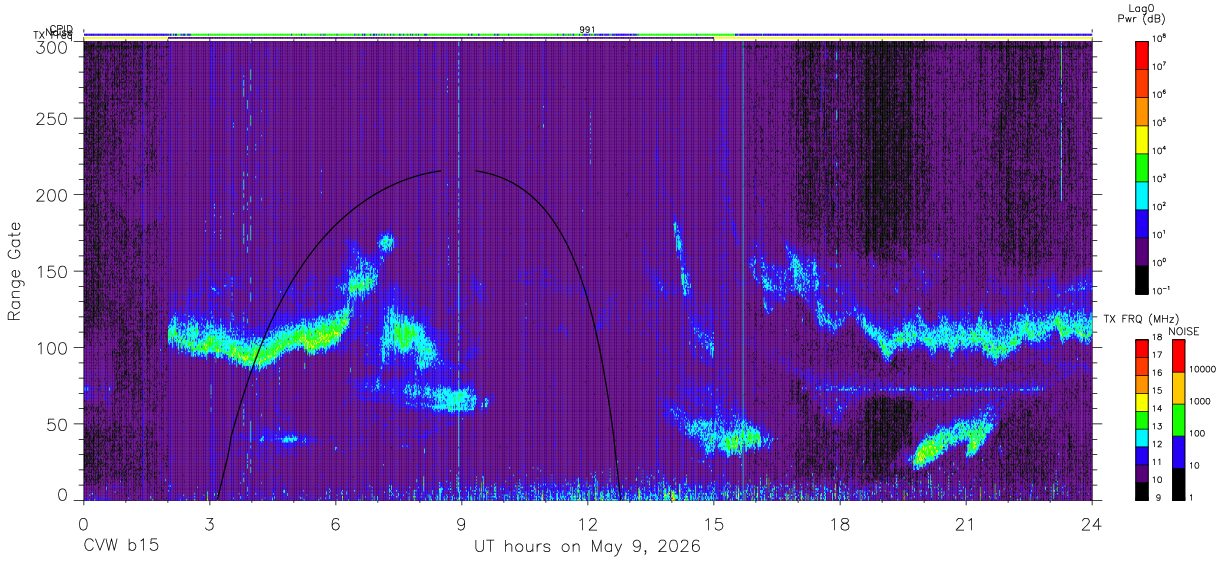Click the 14 label on TX FRQ bar
The image size is (1228, 567).
(x=1159, y=408)
